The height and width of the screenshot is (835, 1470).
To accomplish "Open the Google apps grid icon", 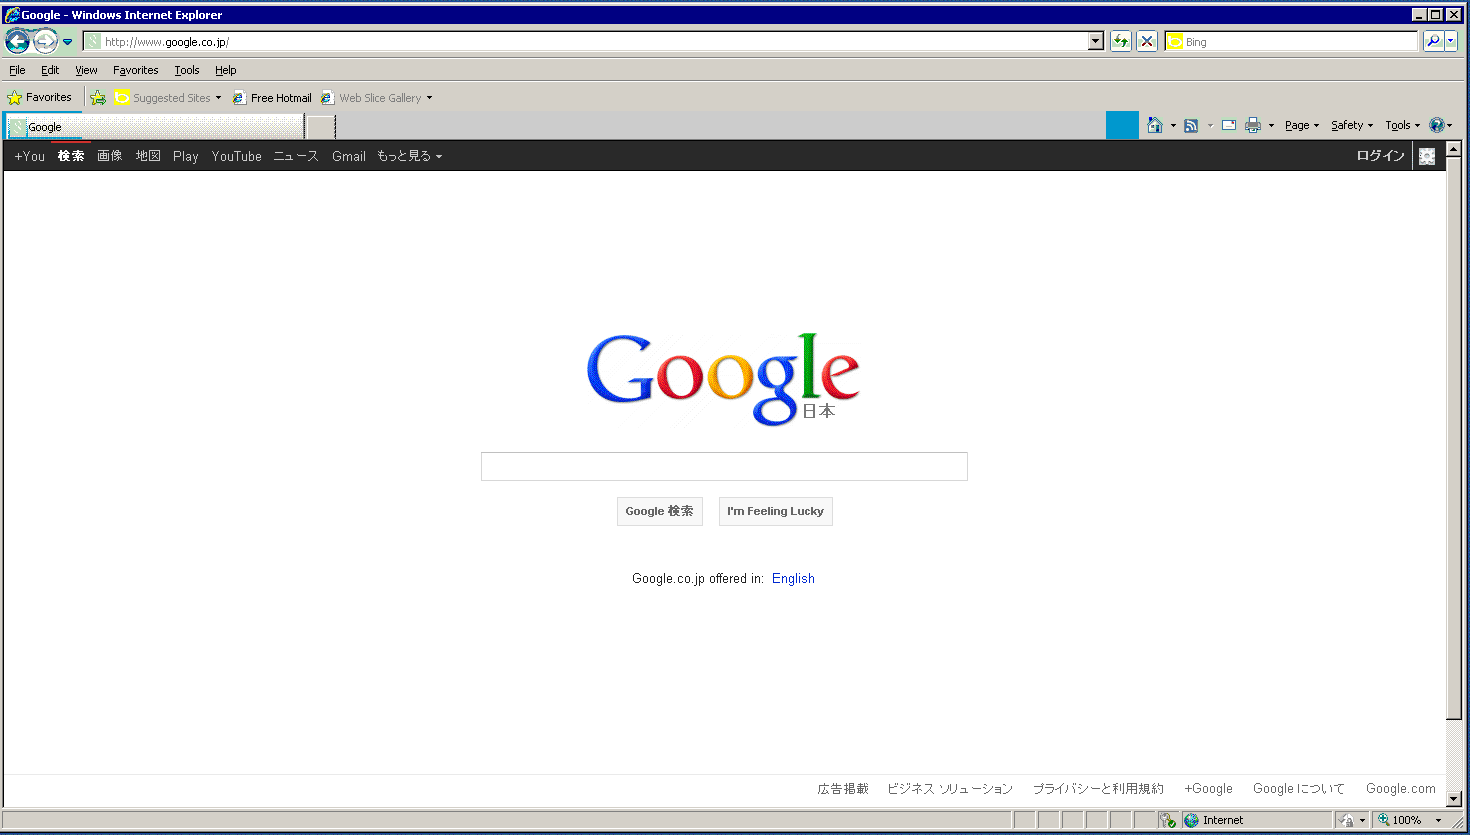I will (x=1426, y=156).
